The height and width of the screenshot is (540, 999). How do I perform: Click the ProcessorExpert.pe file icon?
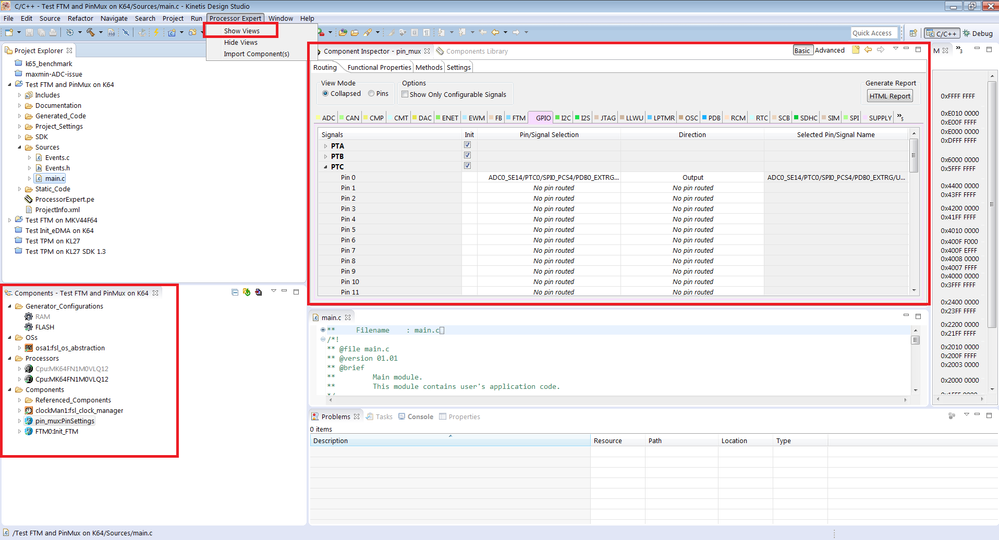(29, 199)
